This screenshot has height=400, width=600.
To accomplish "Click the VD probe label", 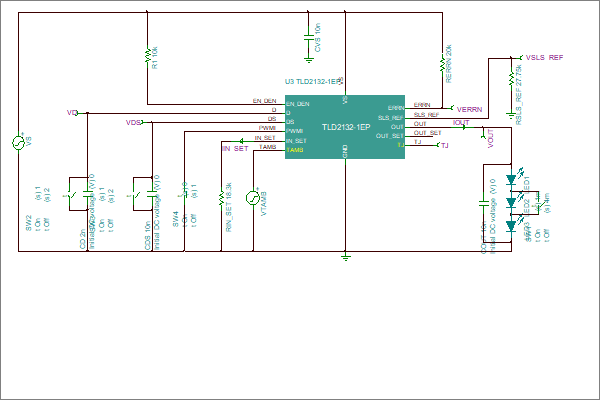I will point(72,113).
